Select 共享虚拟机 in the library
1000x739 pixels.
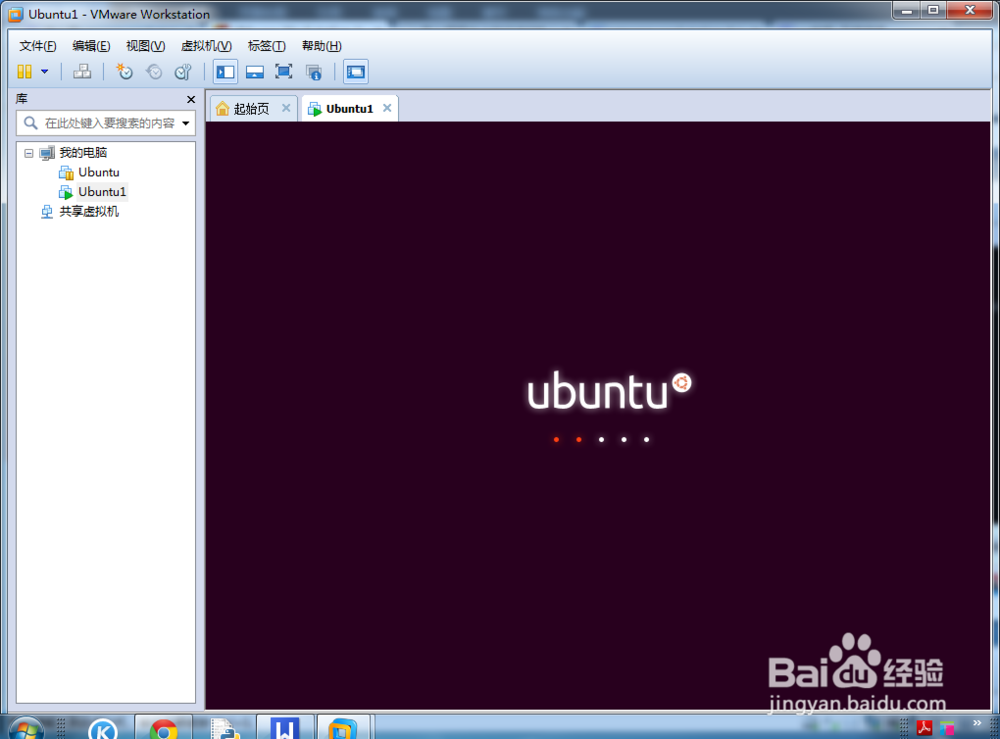click(x=89, y=212)
